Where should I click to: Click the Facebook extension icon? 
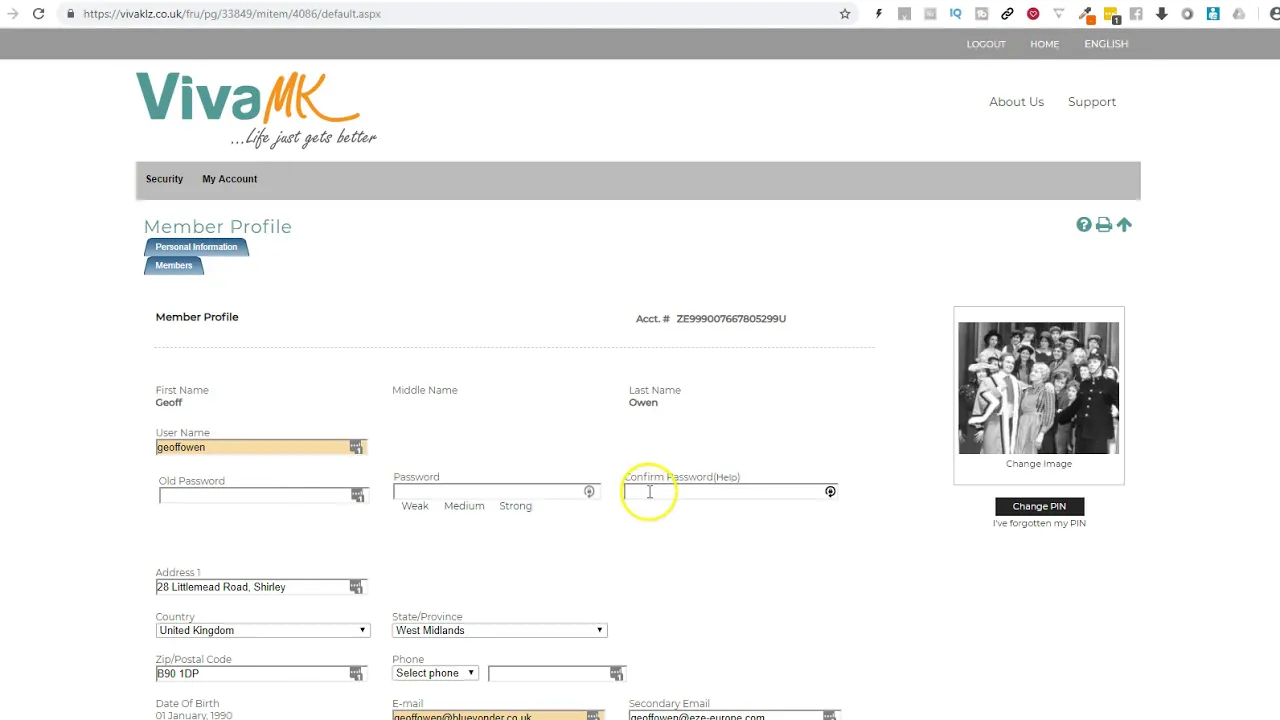pos(1136,14)
